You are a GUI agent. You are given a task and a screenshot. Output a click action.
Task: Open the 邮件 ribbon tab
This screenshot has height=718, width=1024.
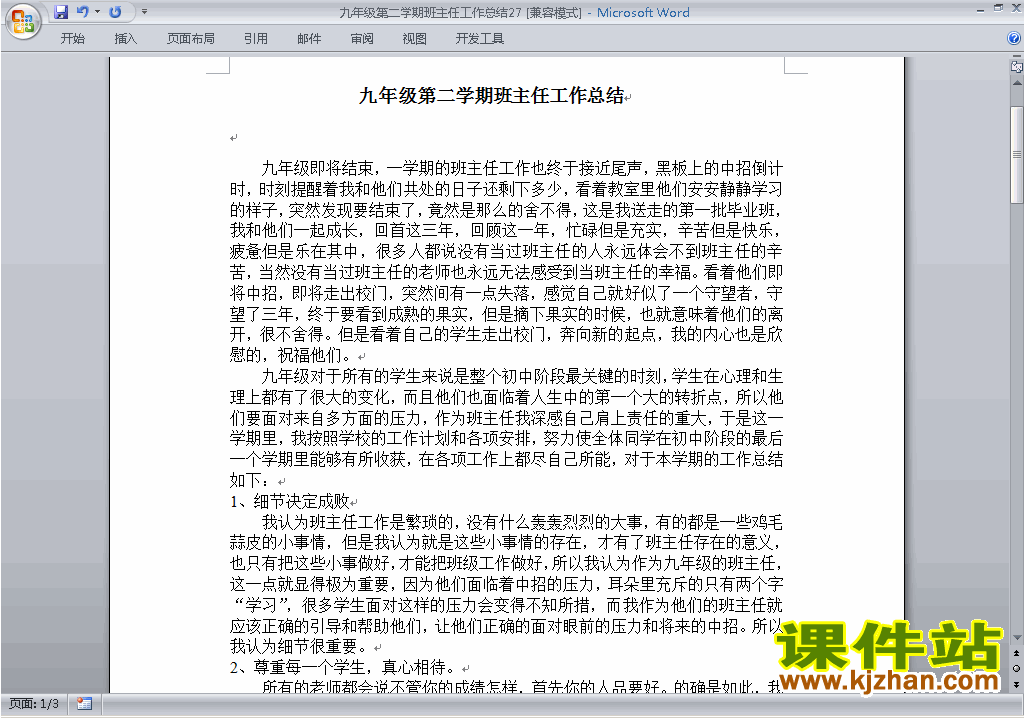(x=309, y=39)
